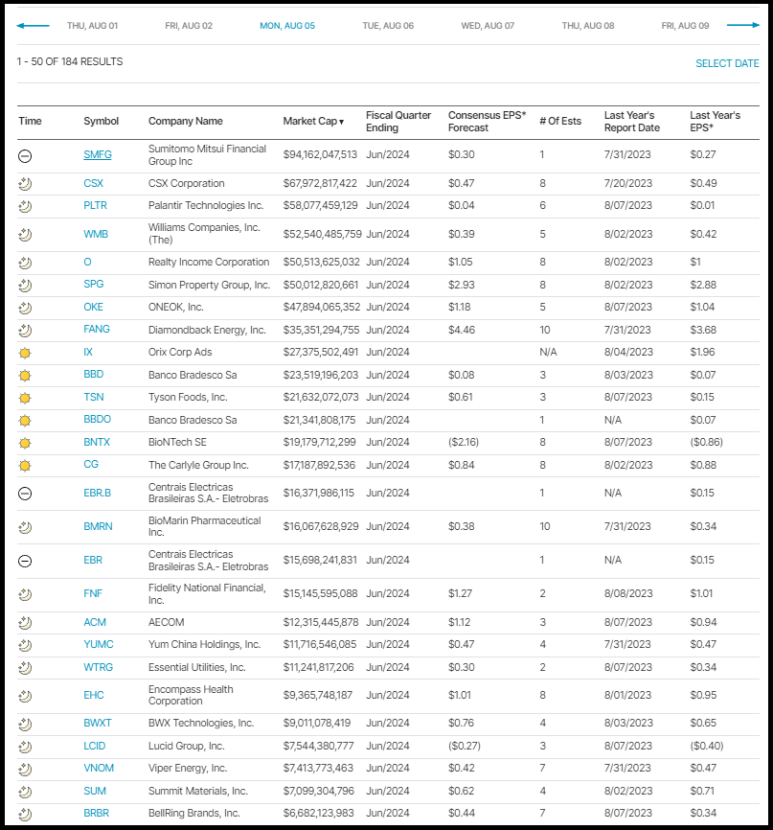
Task: Click the moon icon in the ACM row
Action: (25, 623)
